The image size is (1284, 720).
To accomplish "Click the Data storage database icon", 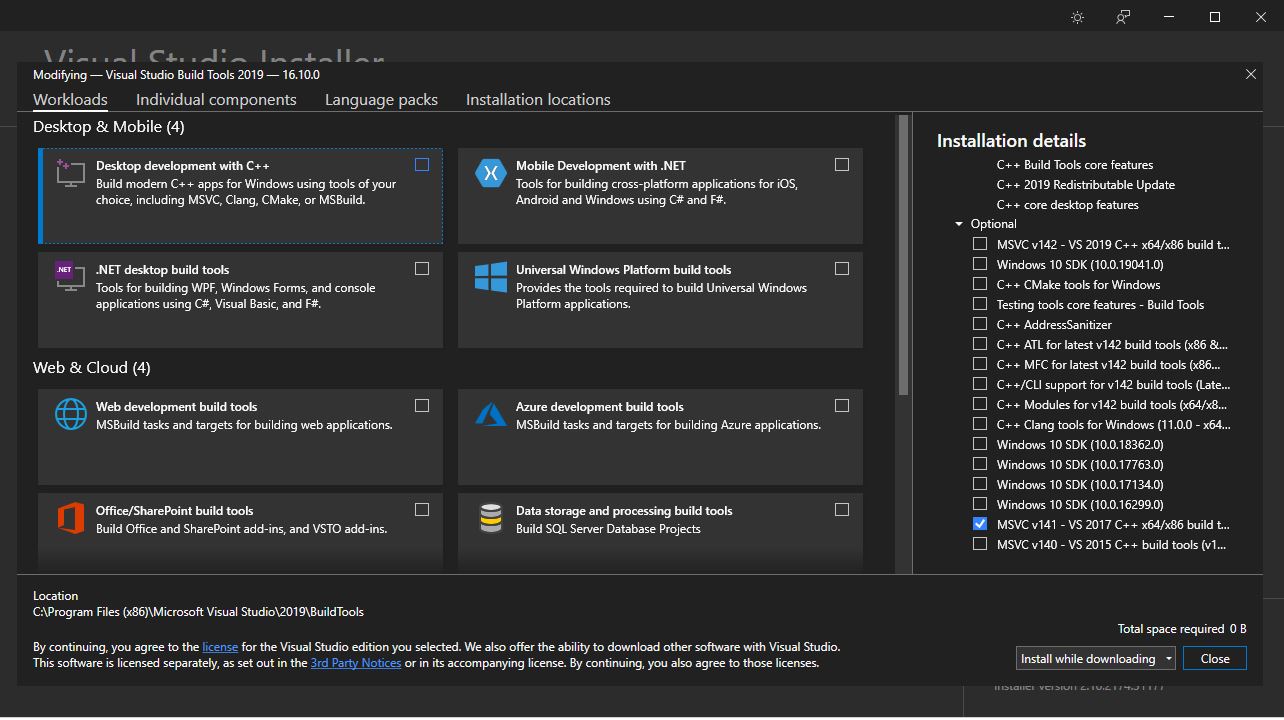I will (x=490, y=518).
